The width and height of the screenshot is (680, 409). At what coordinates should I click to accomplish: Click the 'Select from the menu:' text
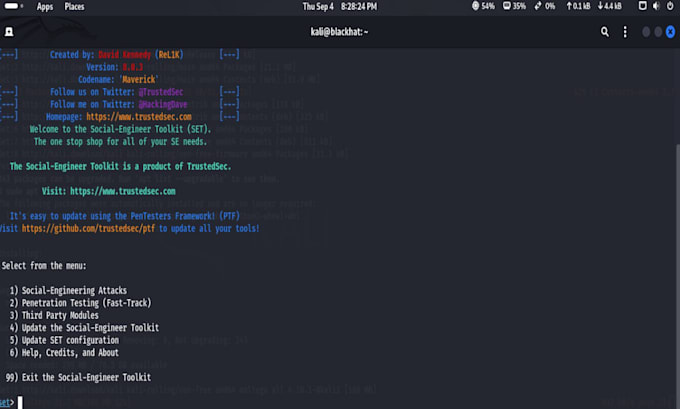[44, 266]
